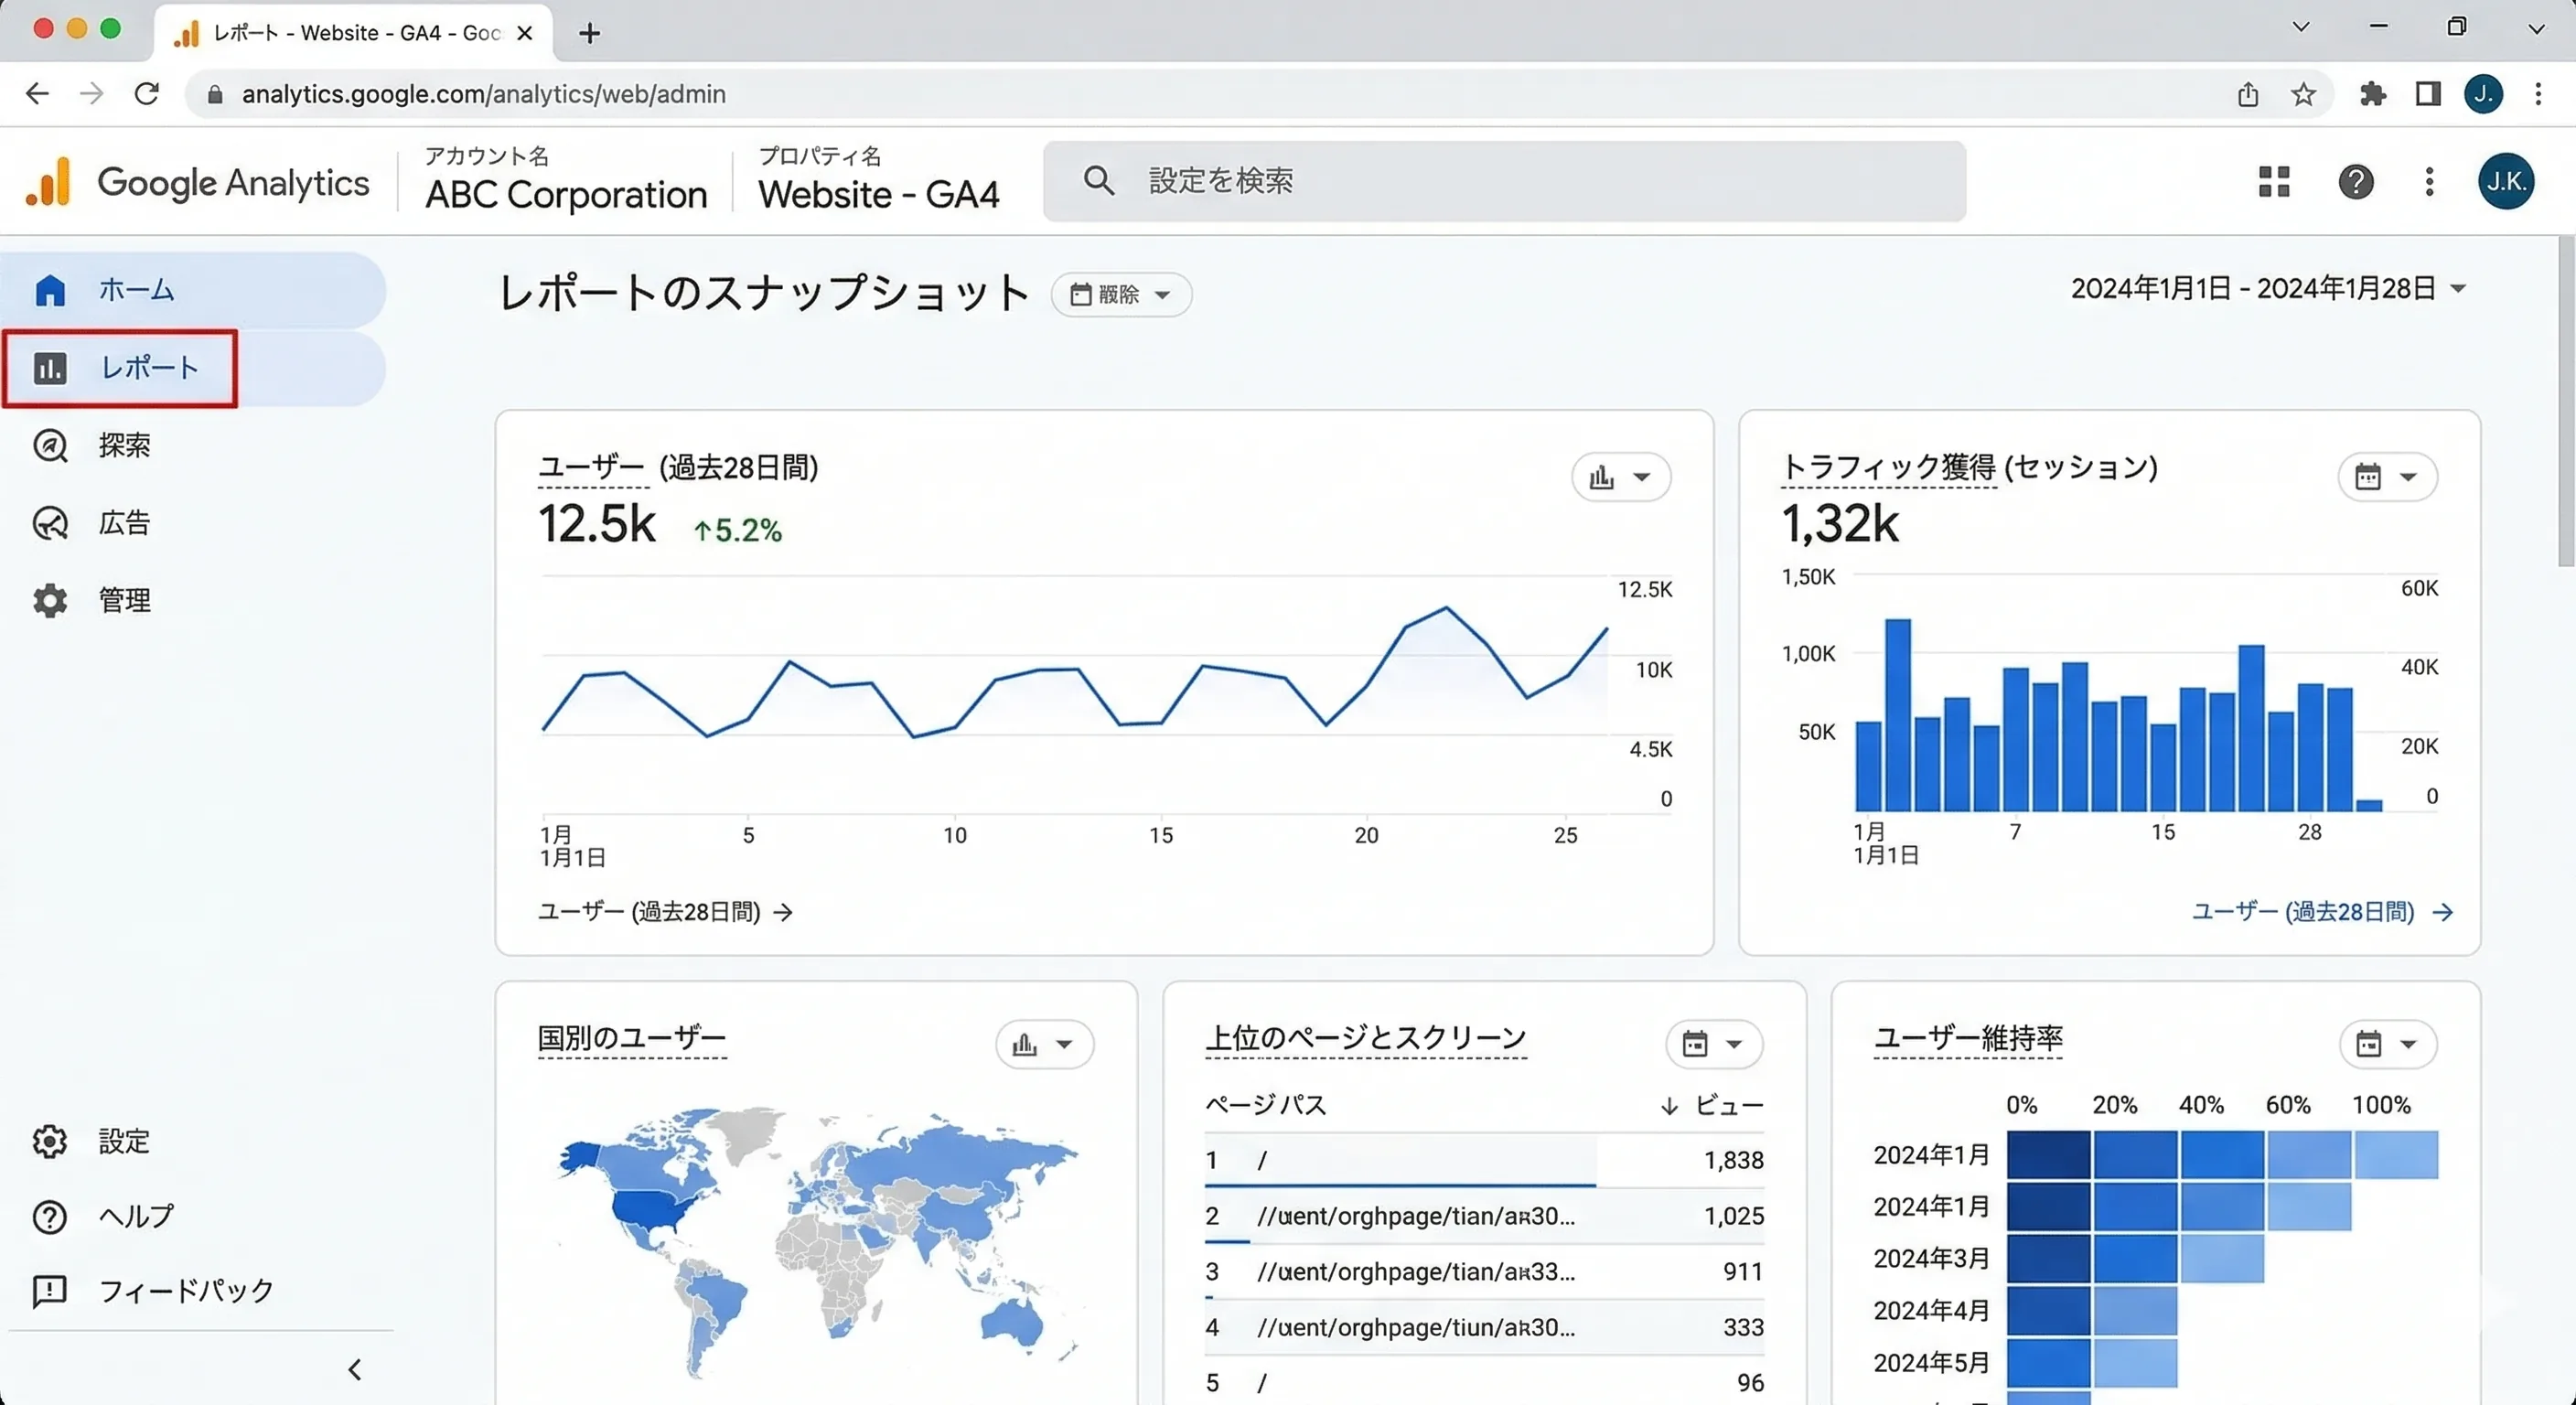Open the calendar dropdown on トラフィック獲得 card

(2387, 477)
